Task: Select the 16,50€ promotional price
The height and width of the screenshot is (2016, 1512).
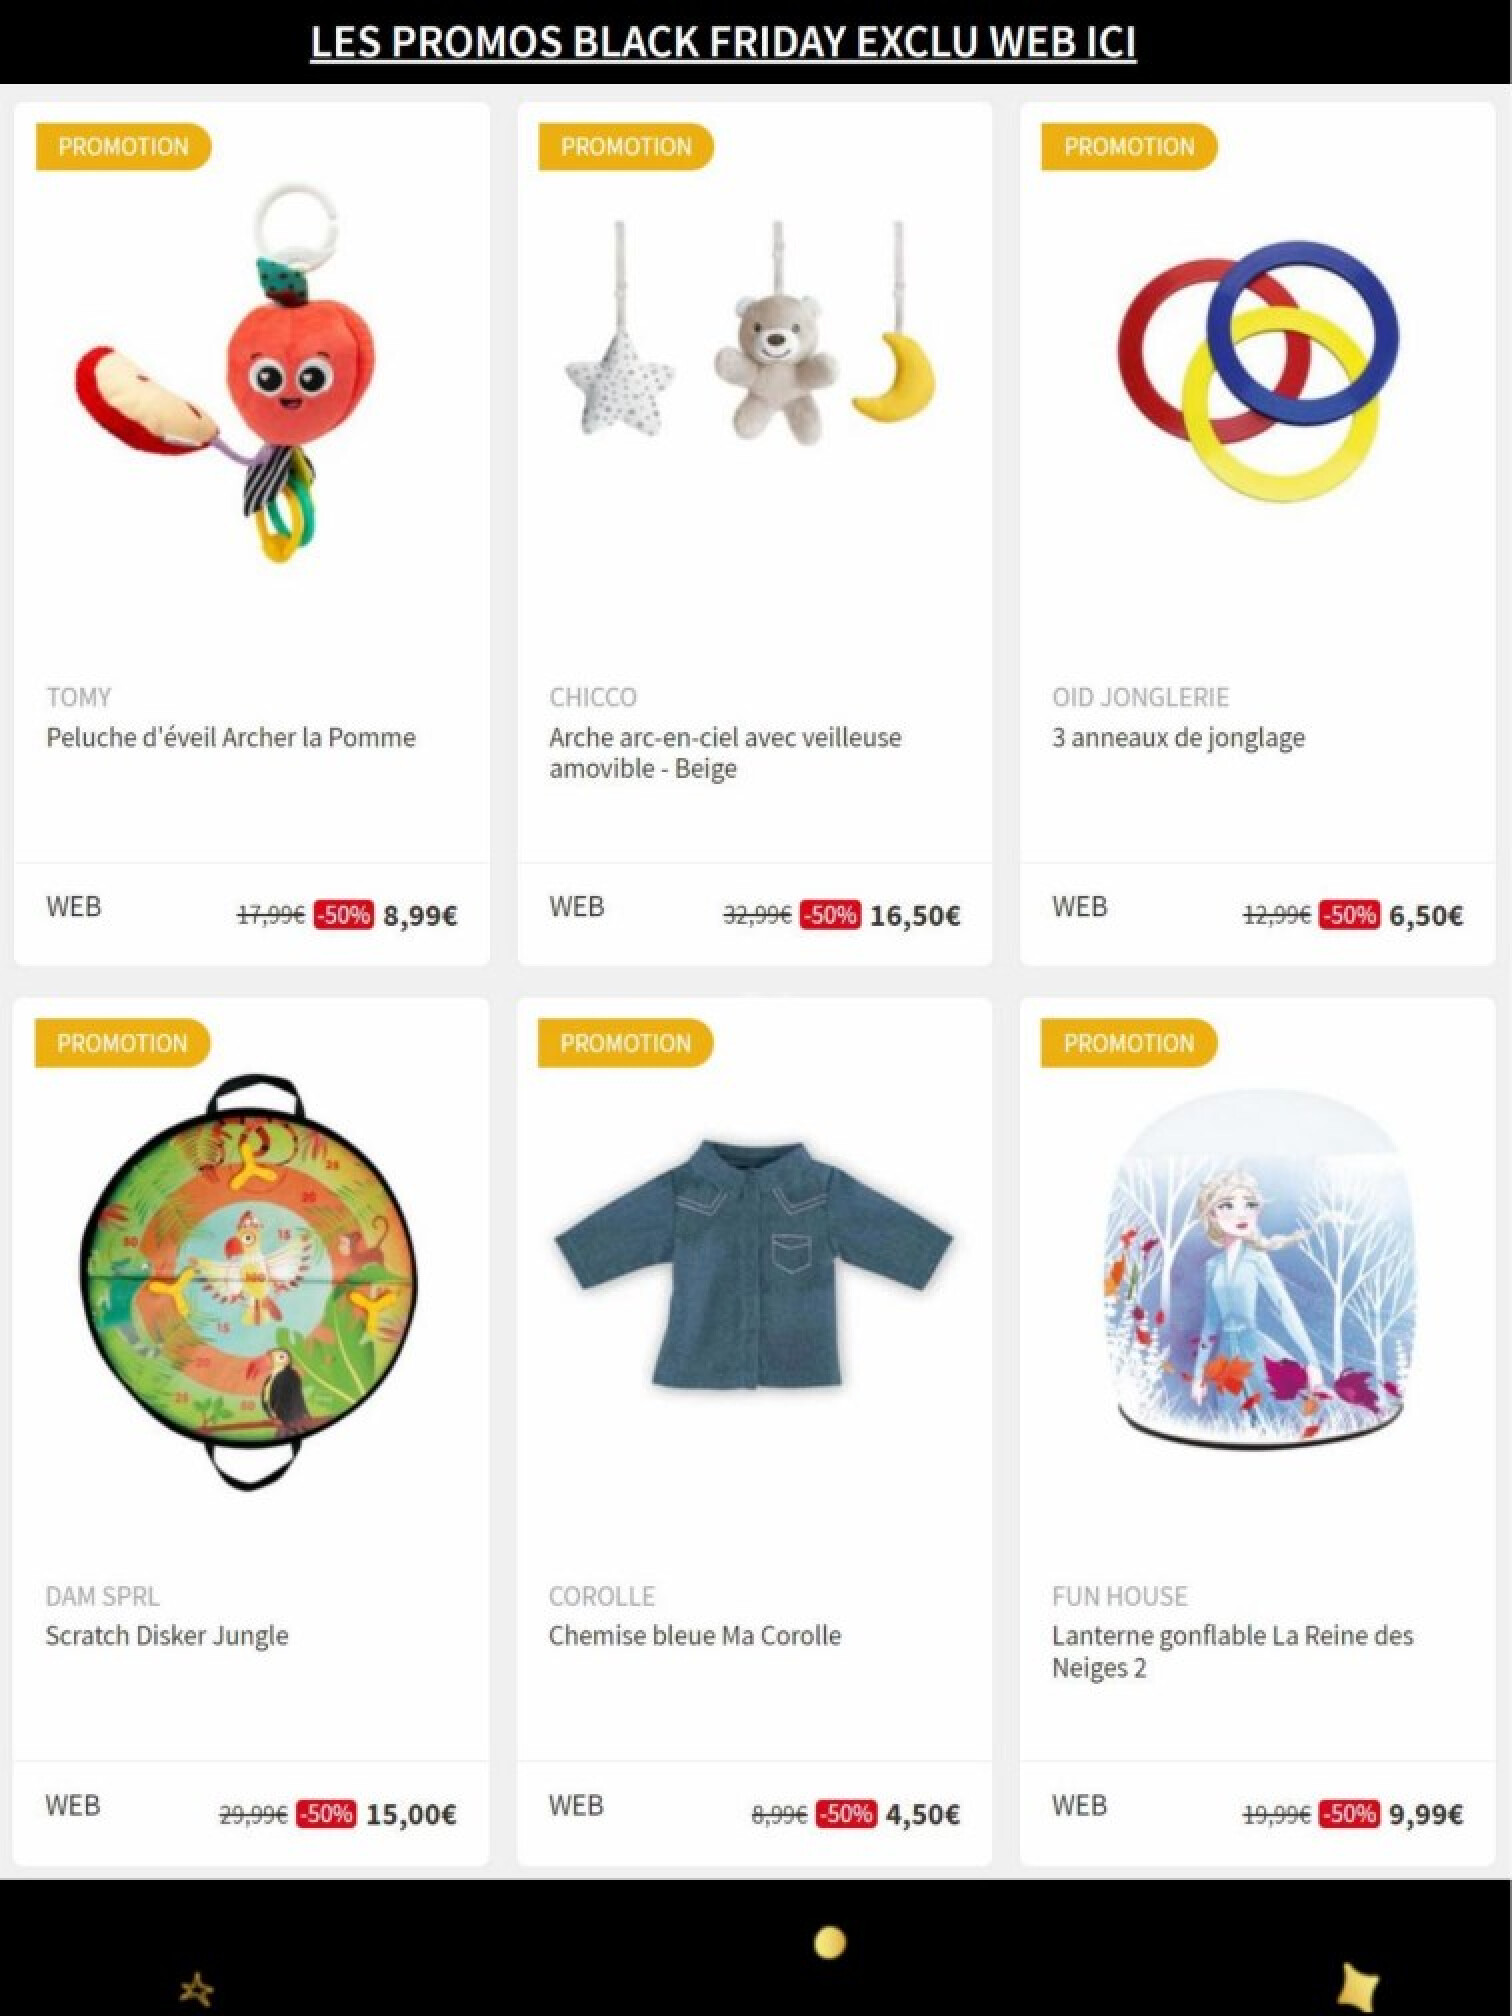Action: coord(915,916)
